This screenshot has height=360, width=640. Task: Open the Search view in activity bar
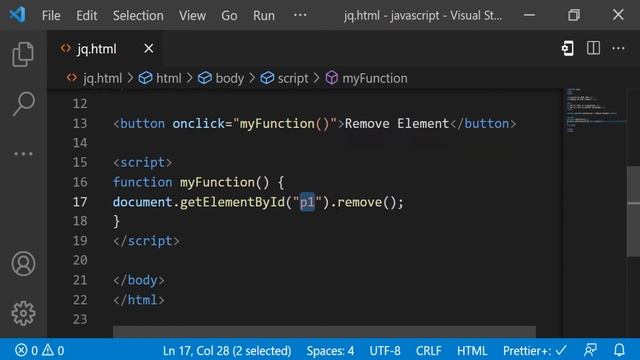pos(23,104)
